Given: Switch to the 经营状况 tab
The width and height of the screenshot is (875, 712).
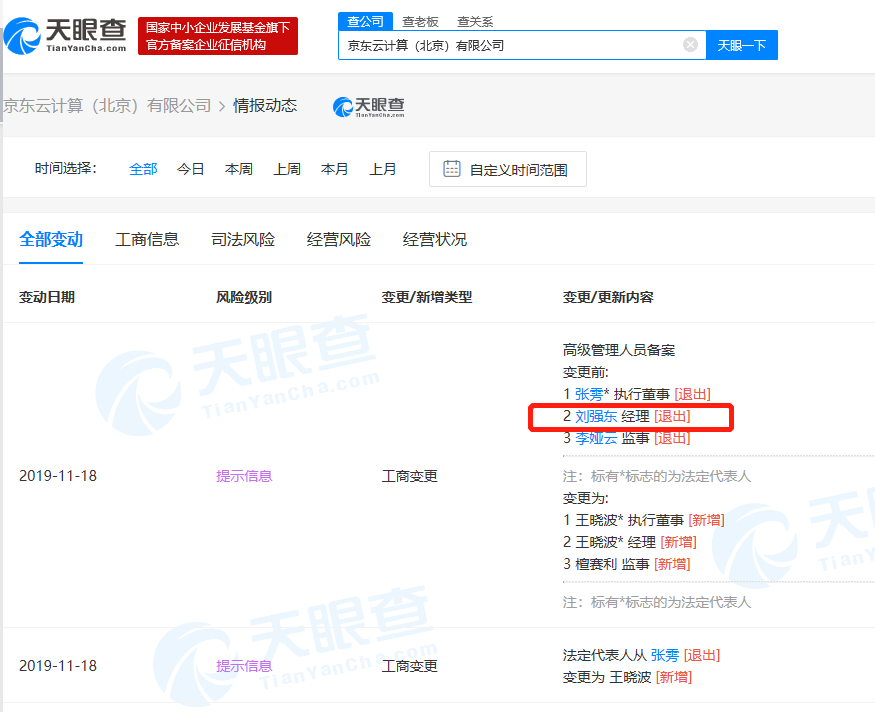Looking at the screenshot, I should coord(435,240).
